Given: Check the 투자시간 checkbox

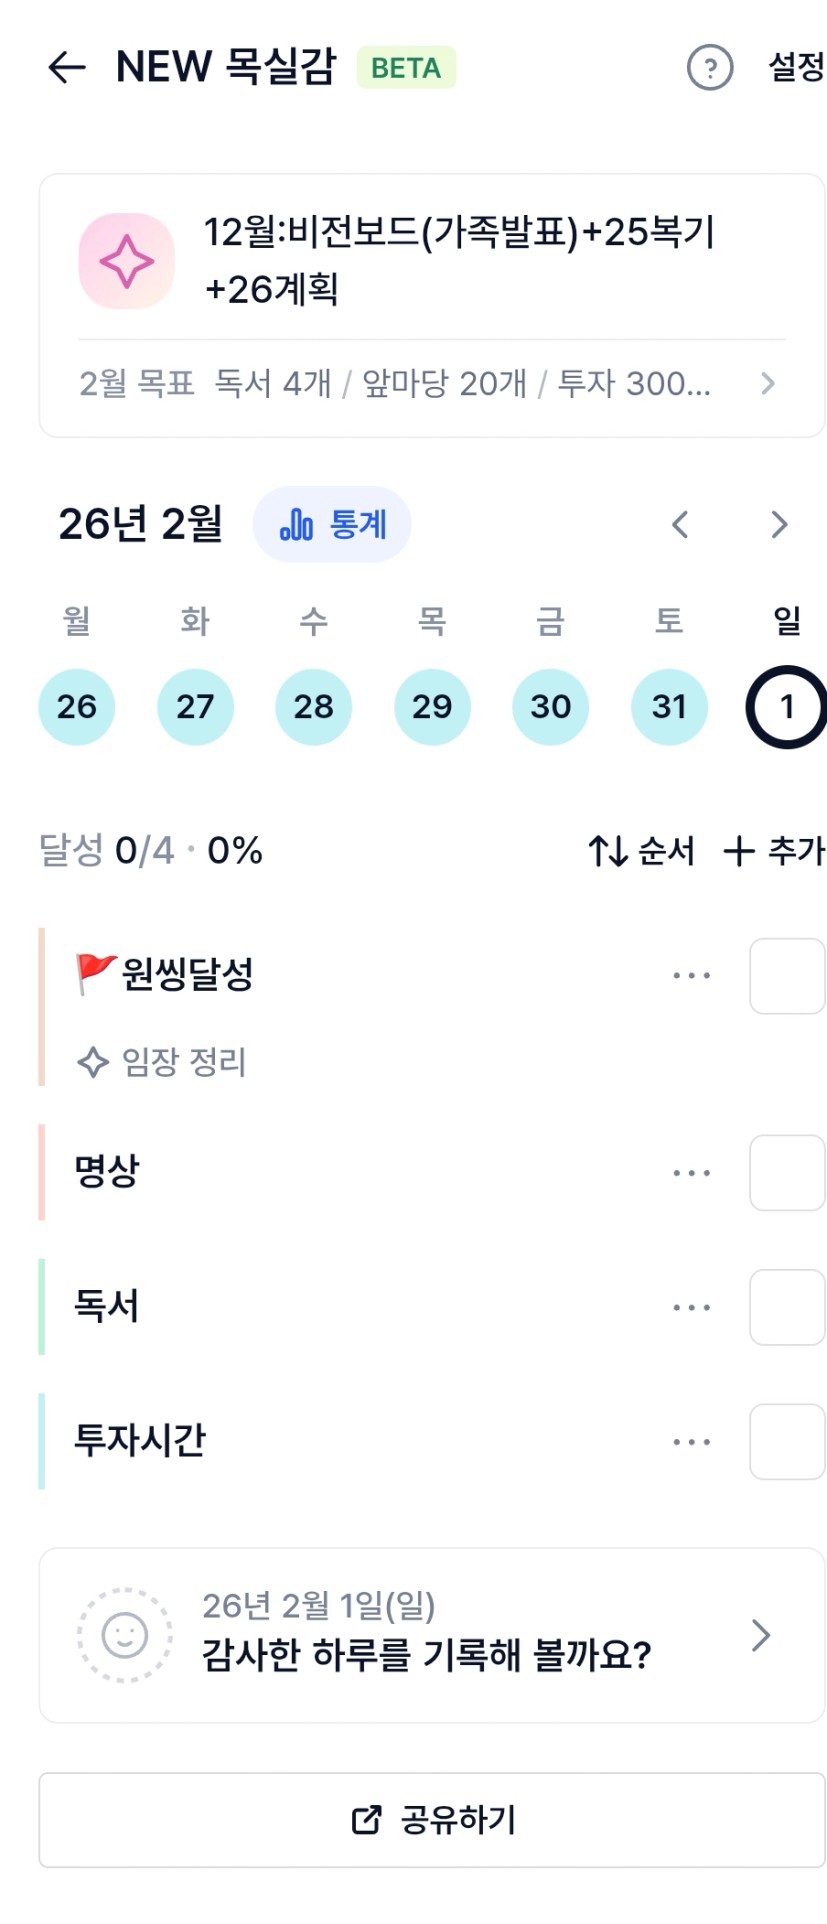Looking at the screenshot, I should click(x=787, y=1441).
